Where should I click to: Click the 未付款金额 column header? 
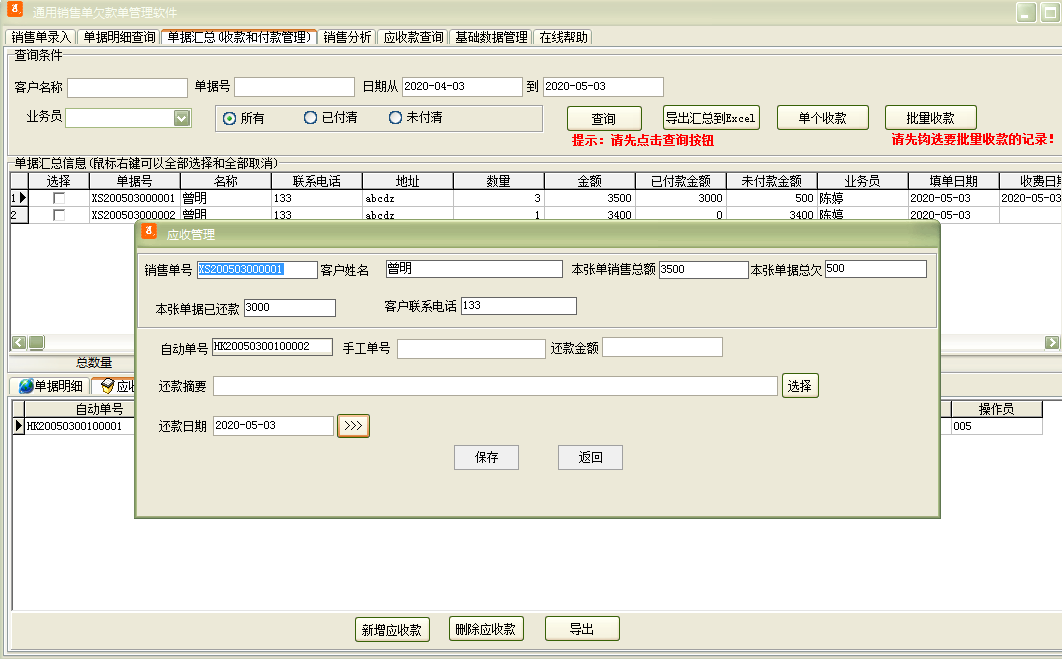(x=771, y=181)
